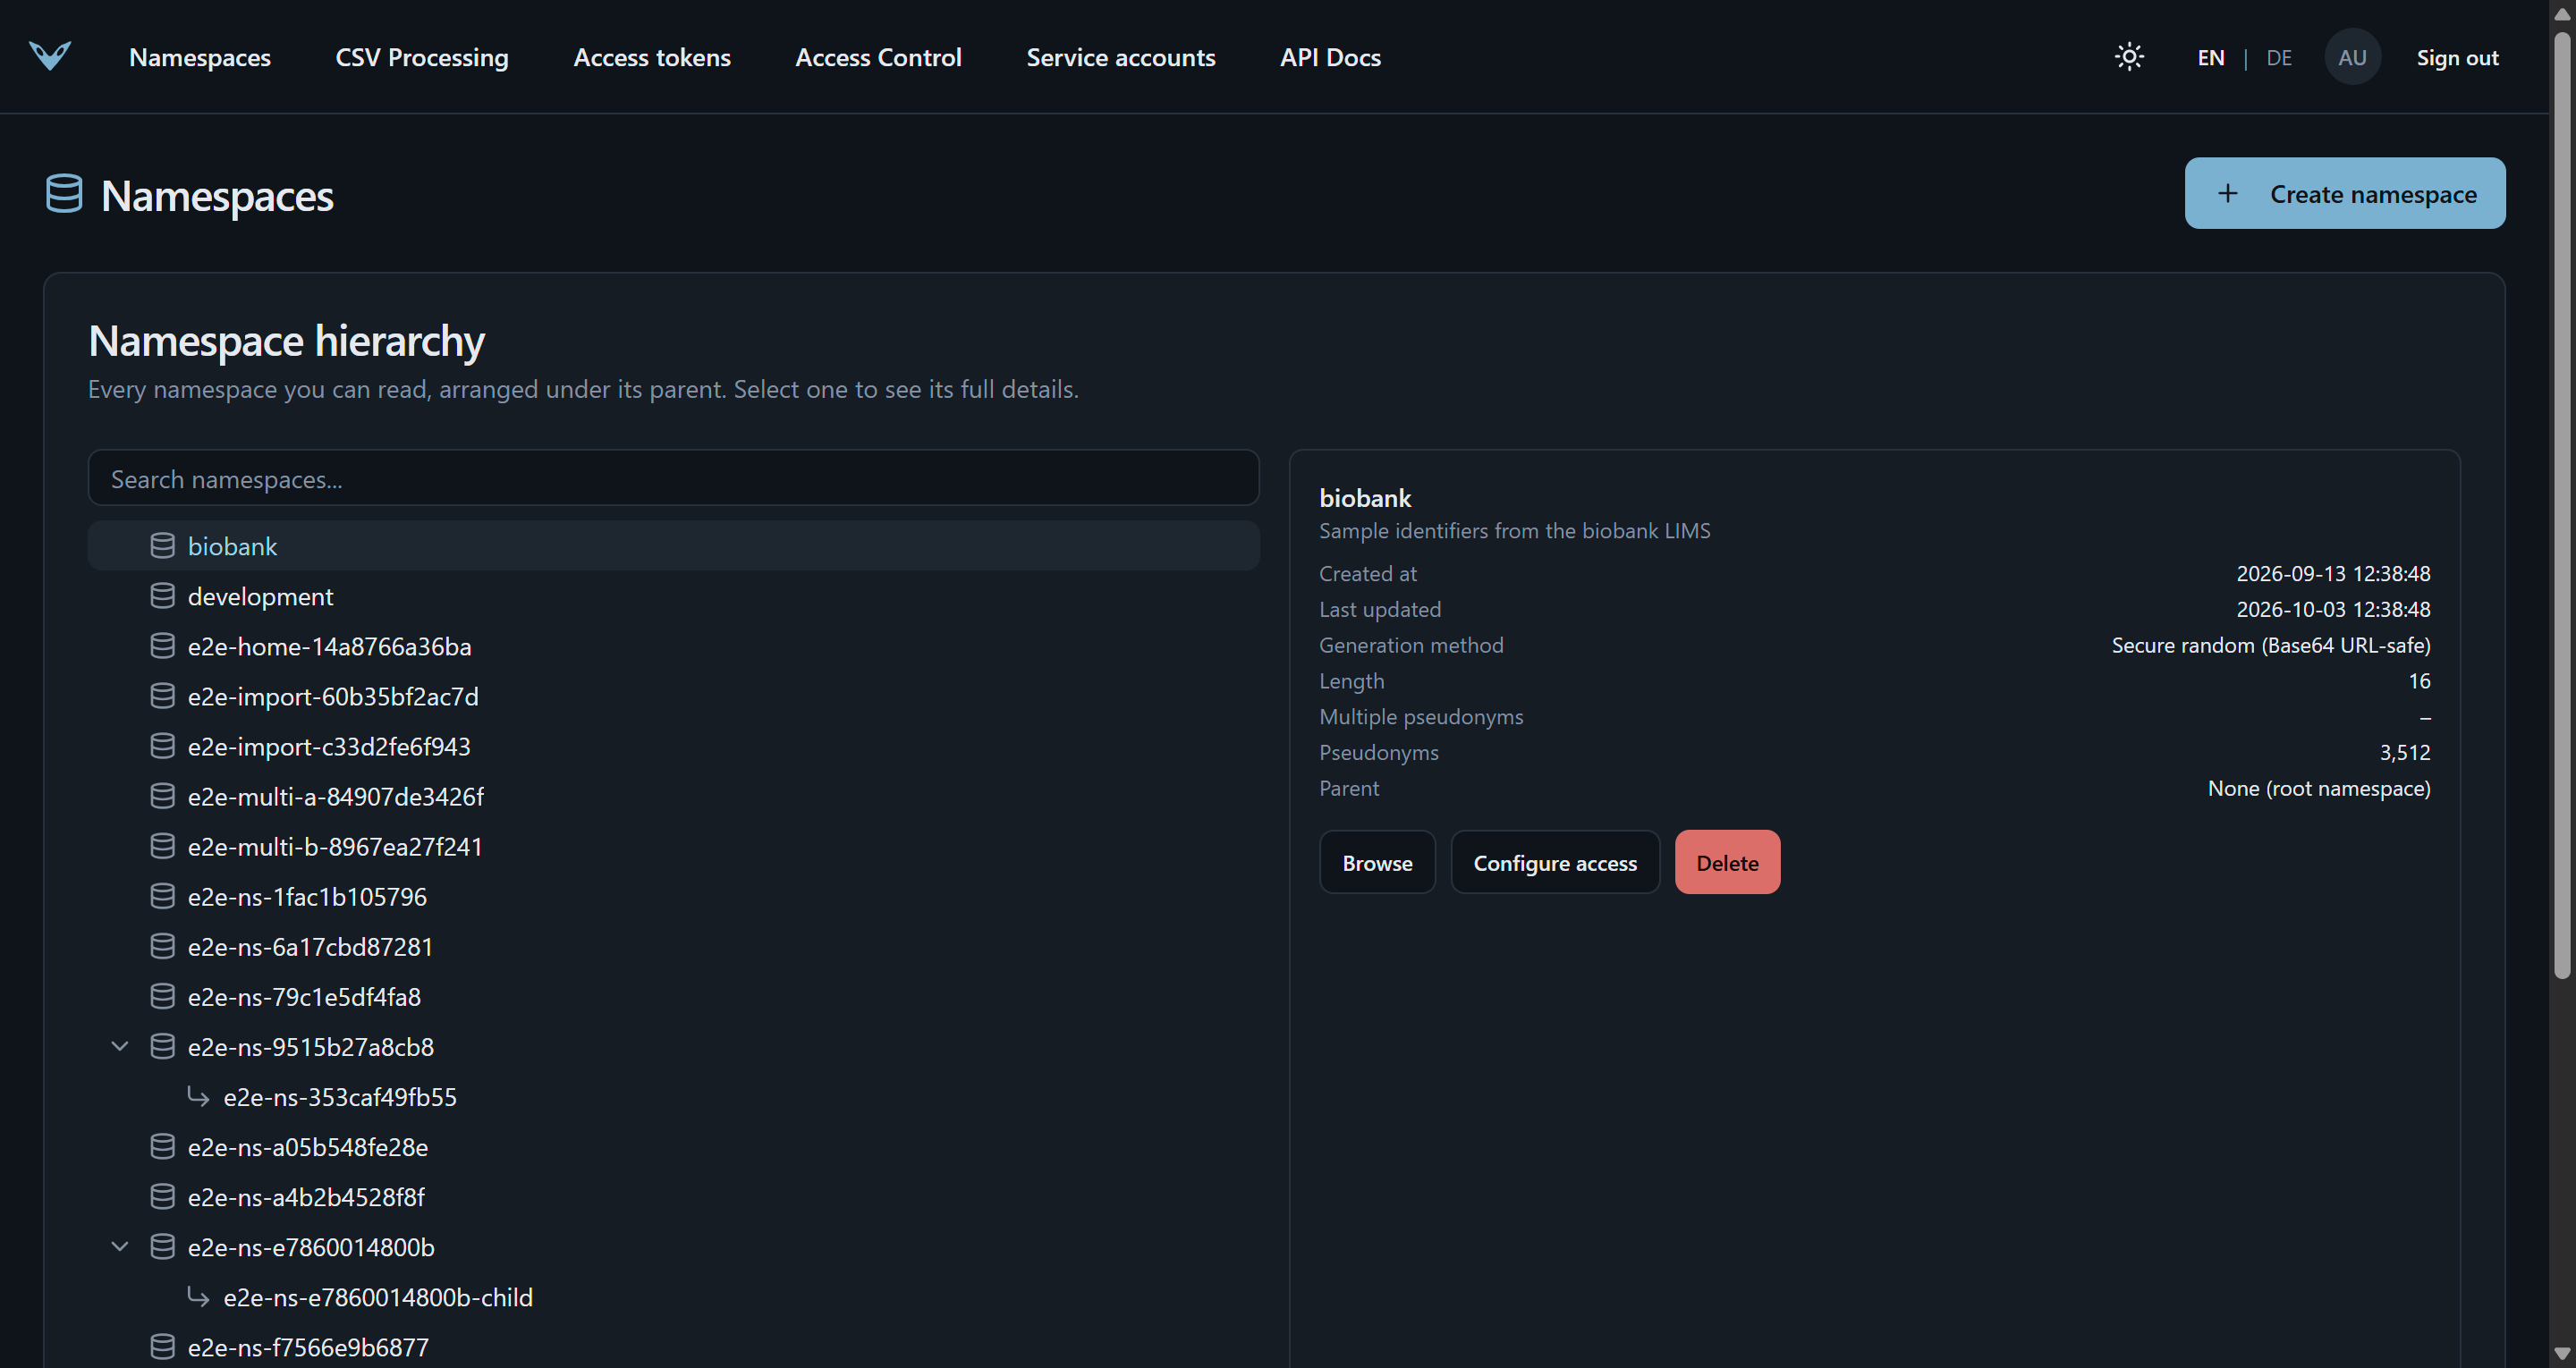The width and height of the screenshot is (2576, 1368).
Task: Click the database icon for e2e-ns-a4b2b4528f8f
Action: point(162,1196)
